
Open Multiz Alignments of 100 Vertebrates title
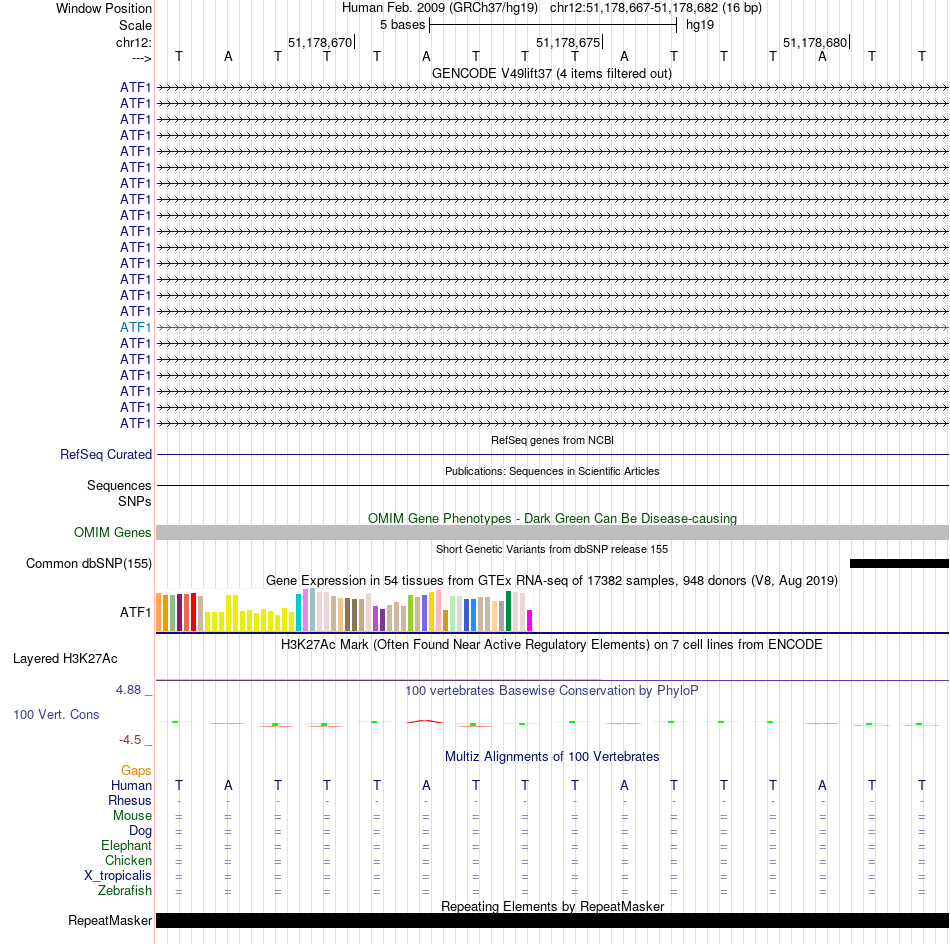552,757
